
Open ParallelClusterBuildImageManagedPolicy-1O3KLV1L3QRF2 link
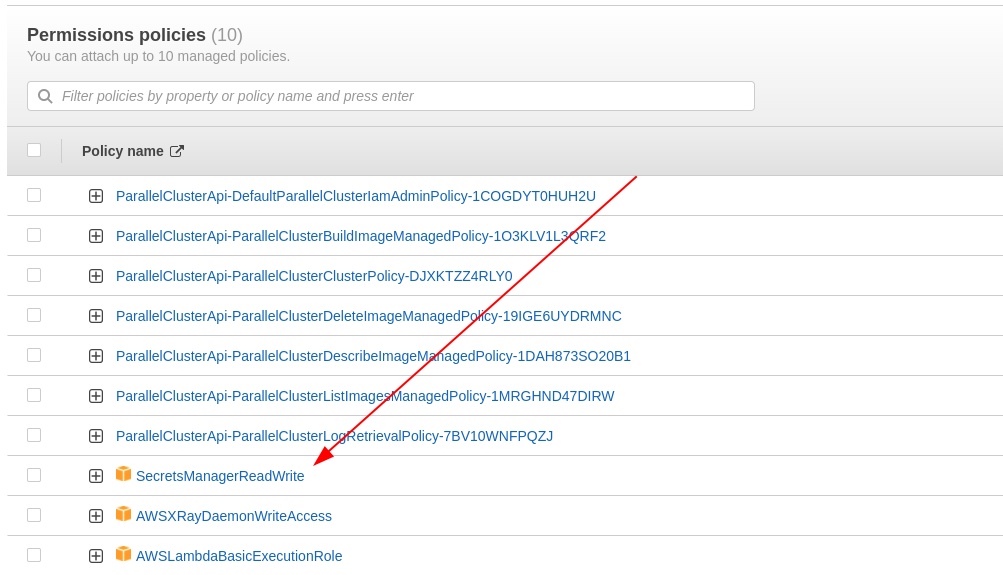pos(361,236)
